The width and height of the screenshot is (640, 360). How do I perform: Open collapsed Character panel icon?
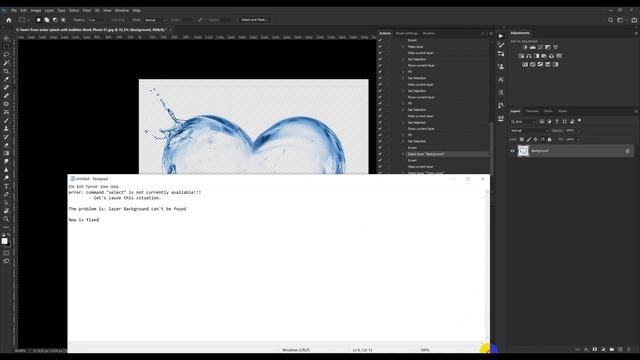(x=501, y=80)
